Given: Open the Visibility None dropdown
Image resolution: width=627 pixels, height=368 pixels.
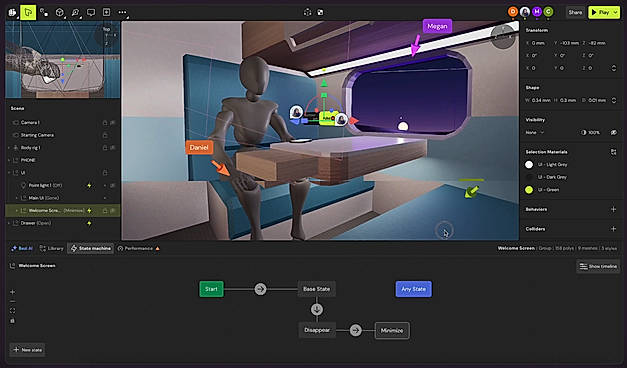Looking at the screenshot, I should coord(535,132).
